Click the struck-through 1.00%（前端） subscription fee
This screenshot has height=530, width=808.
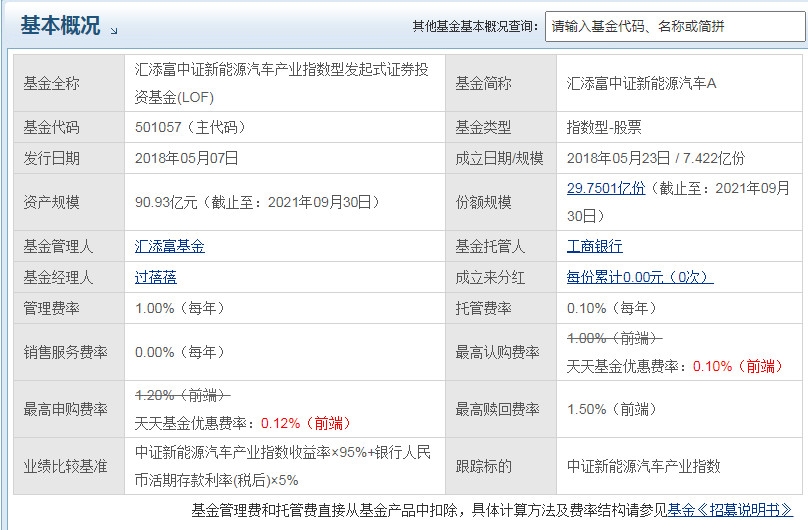[x=614, y=338]
